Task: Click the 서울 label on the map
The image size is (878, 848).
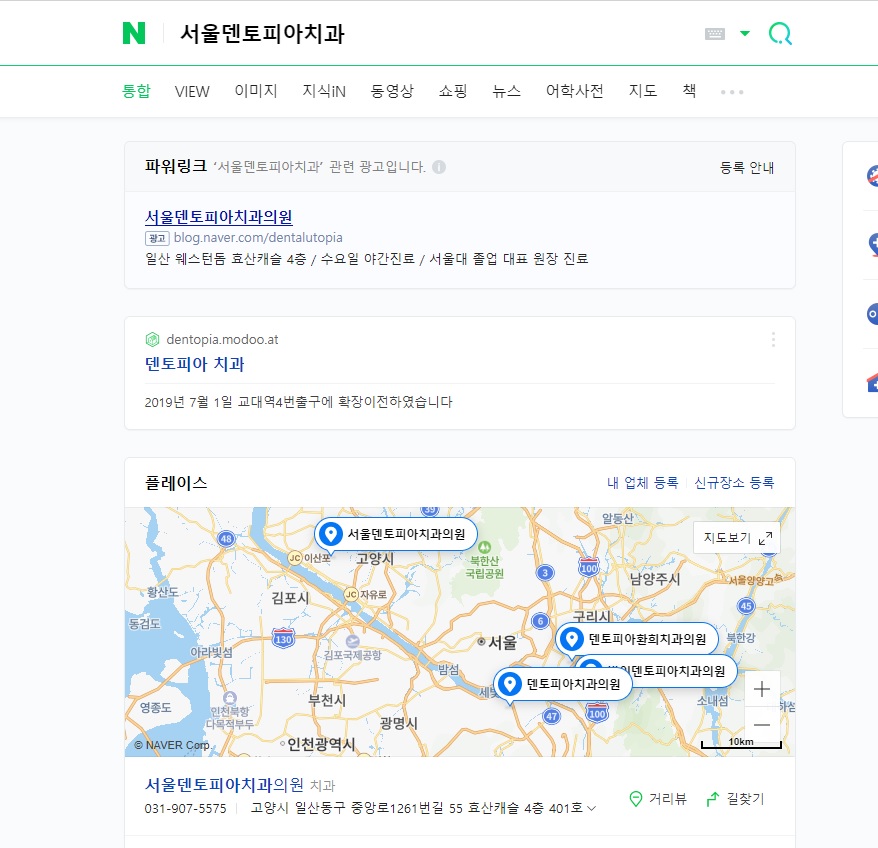Action: [502, 642]
